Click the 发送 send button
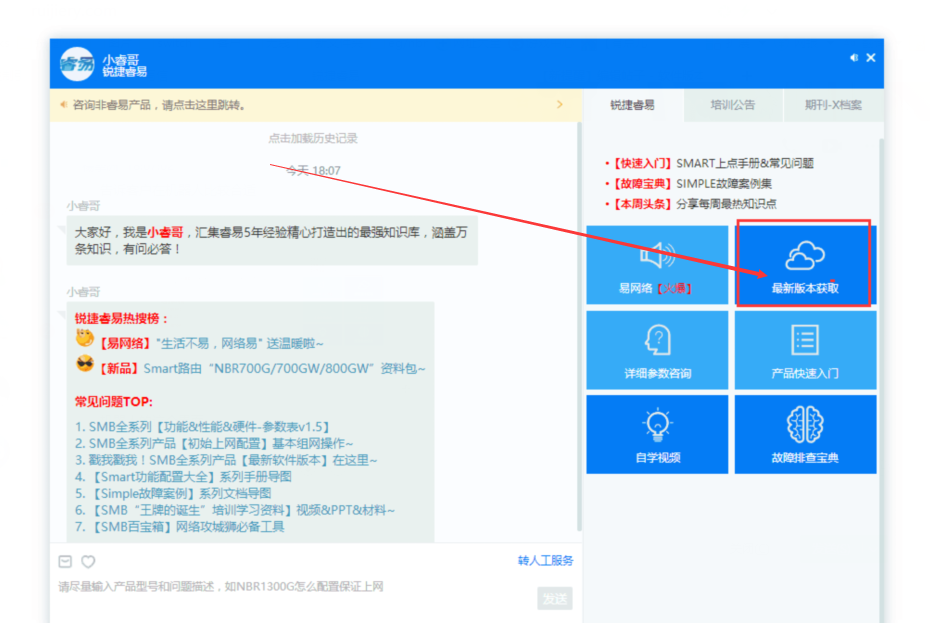The image size is (930, 623). click(x=555, y=599)
